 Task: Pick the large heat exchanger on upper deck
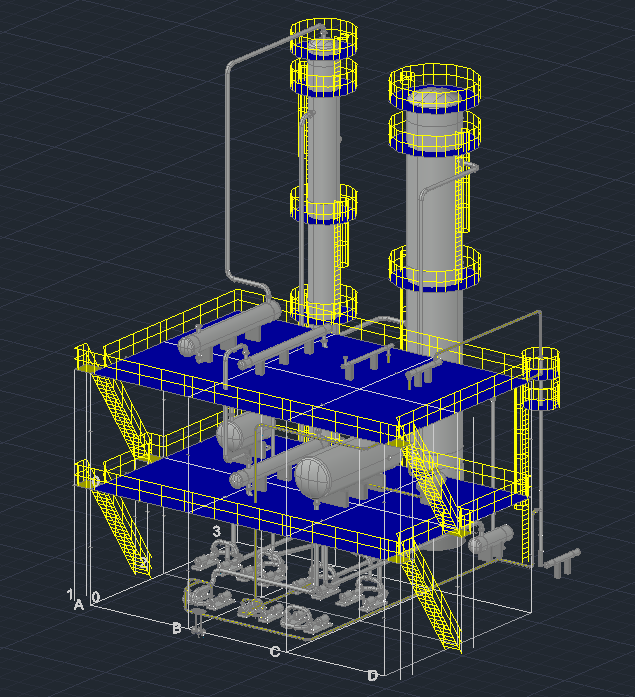(x=229, y=329)
